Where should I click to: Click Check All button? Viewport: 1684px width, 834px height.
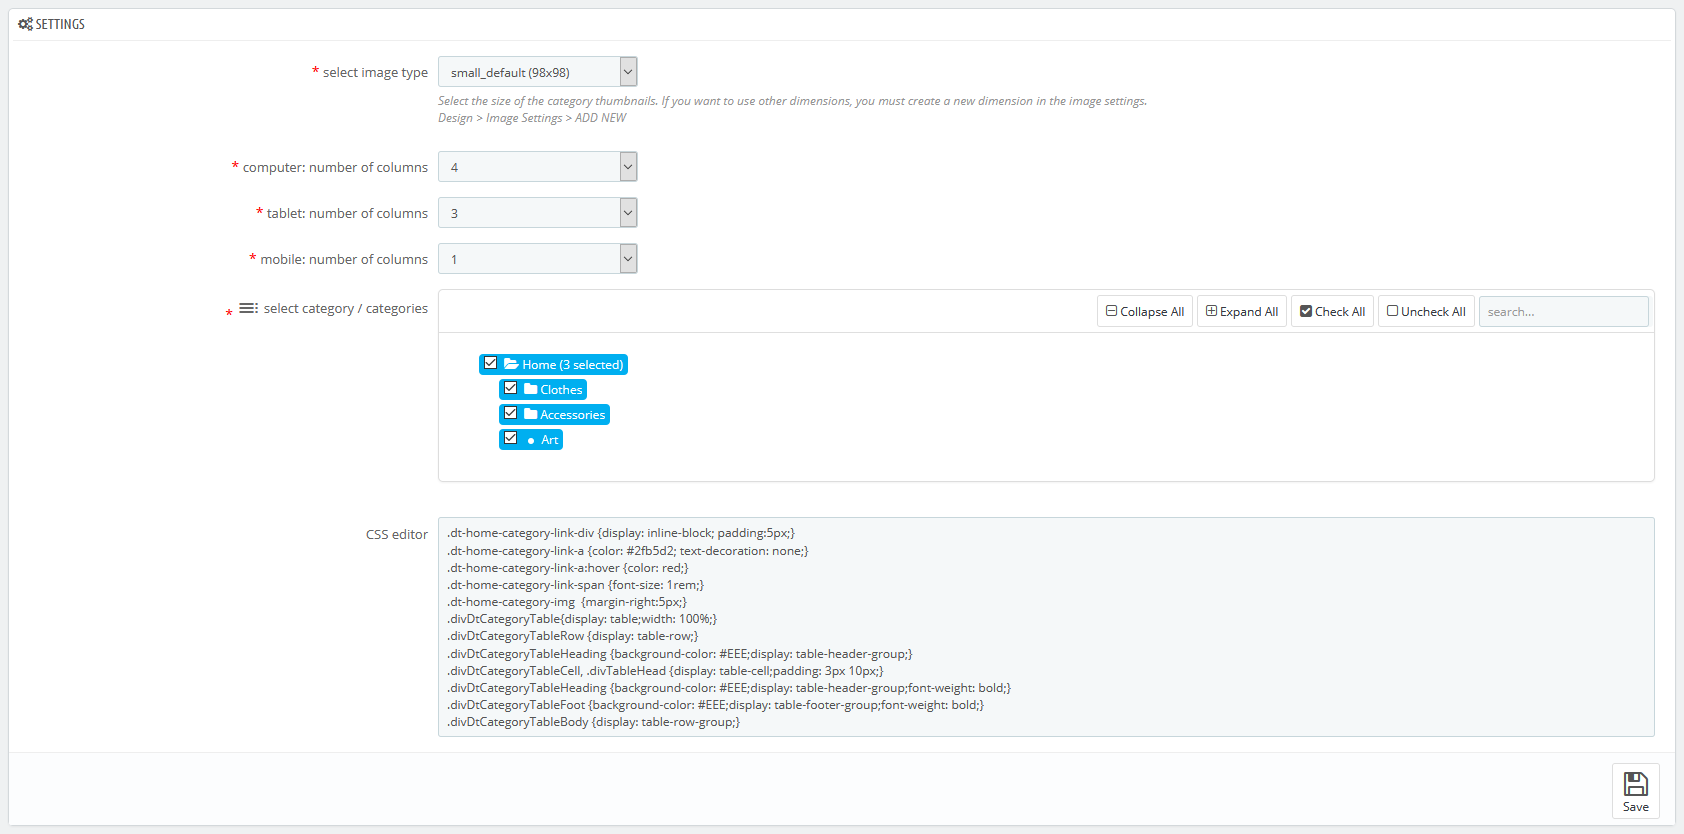pyautogui.click(x=1333, y=311)
